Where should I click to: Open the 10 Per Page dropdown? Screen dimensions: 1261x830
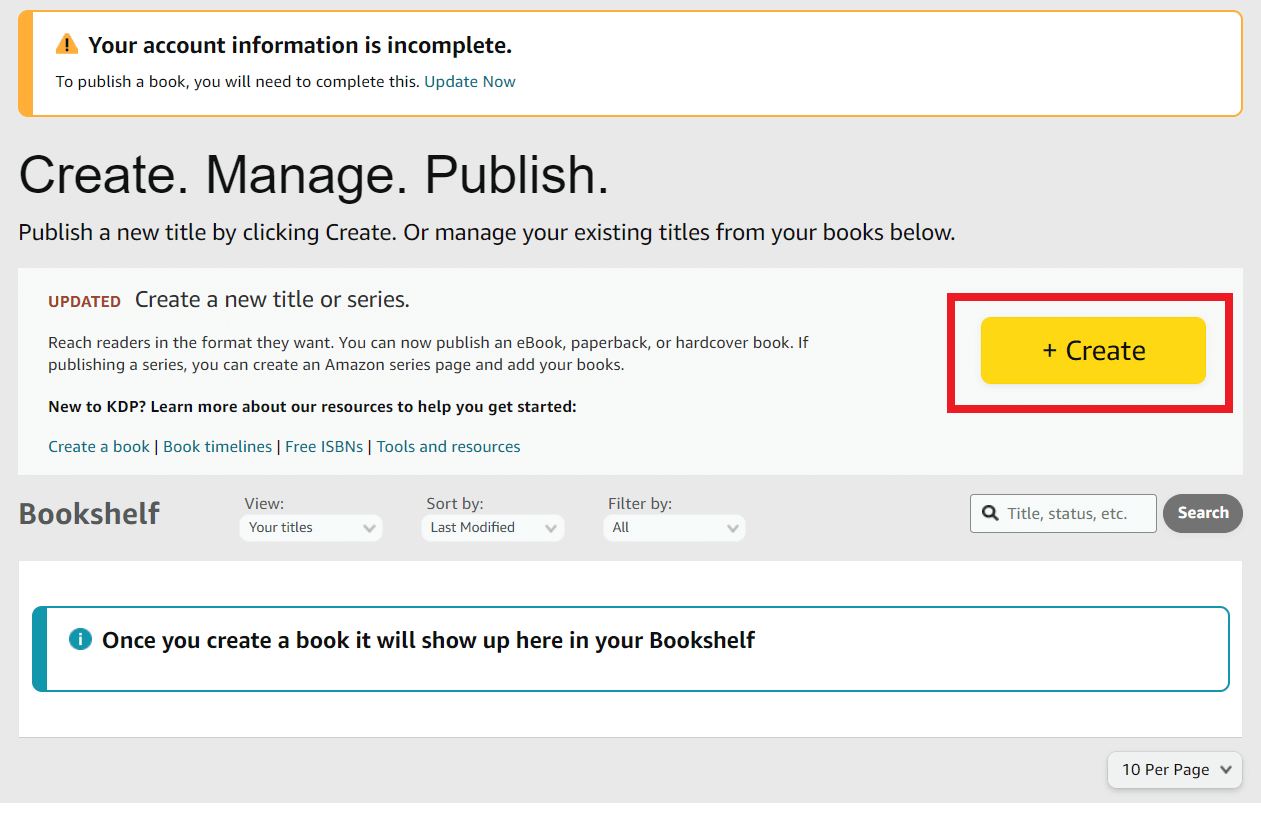tap(1174, 770)
